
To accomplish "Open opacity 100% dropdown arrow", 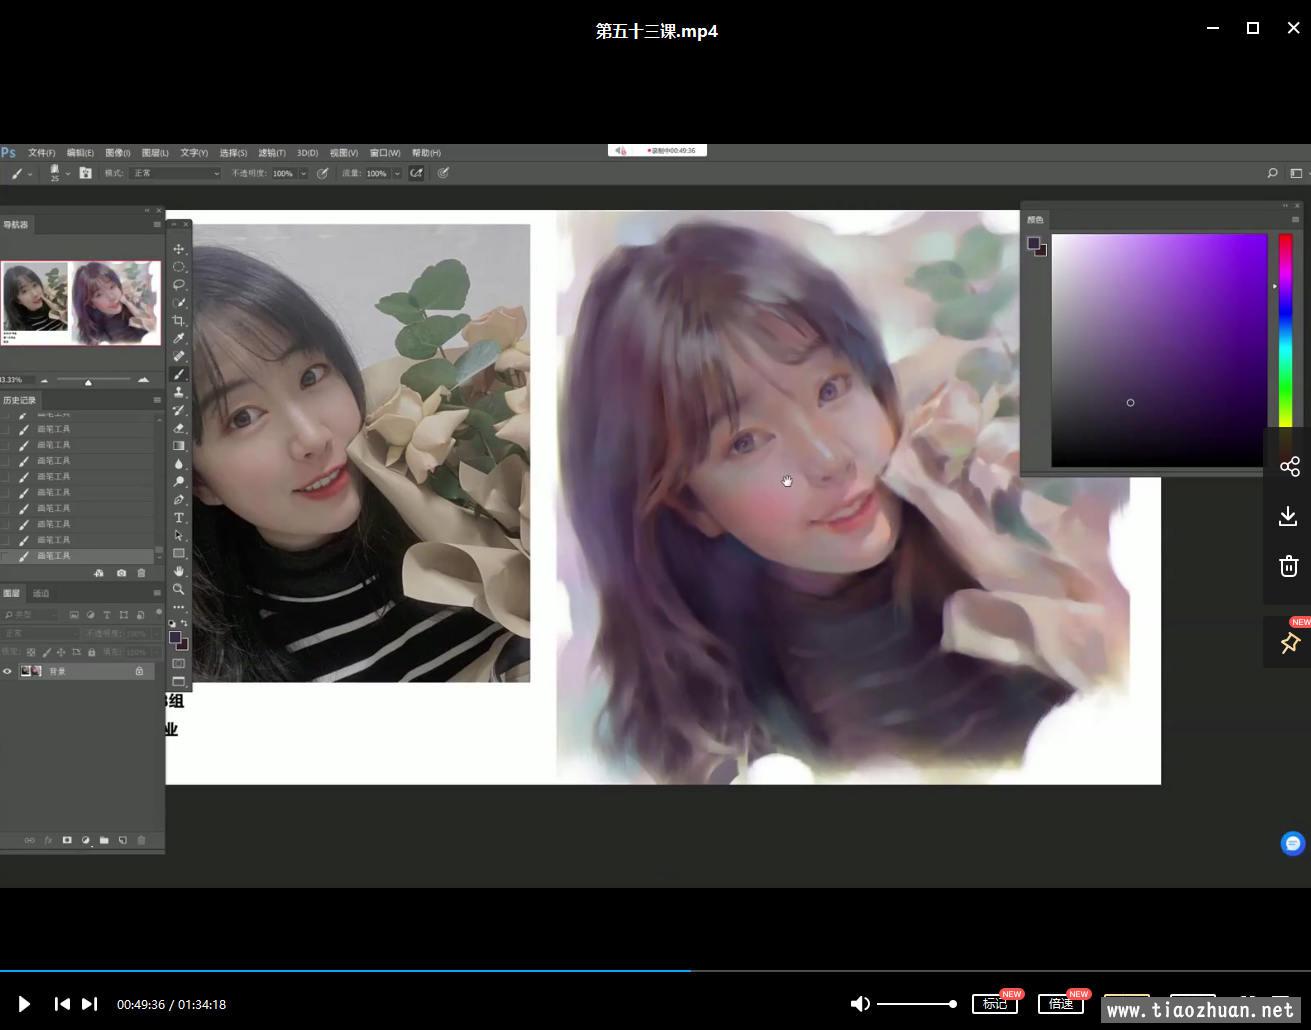I will pyautogui.click(x=303, y=173).
